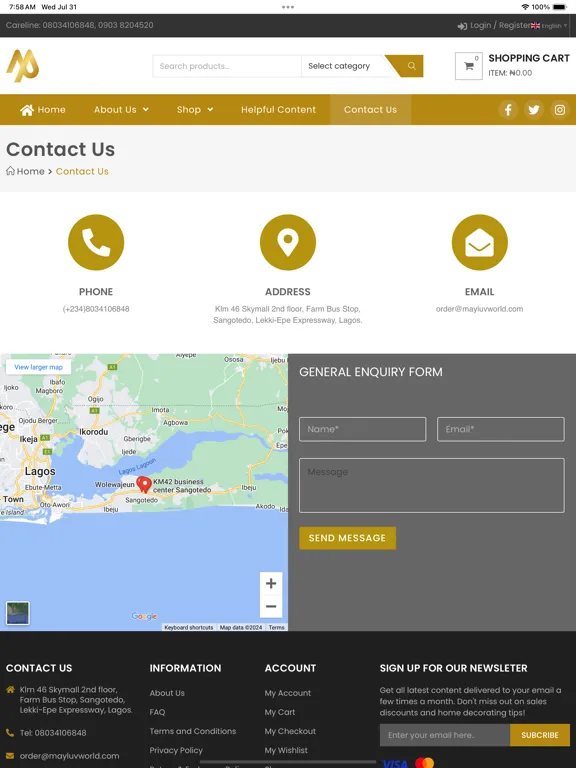576x768 pixels.
Task: Open footer FAQ link
Action: coord(157,712)
